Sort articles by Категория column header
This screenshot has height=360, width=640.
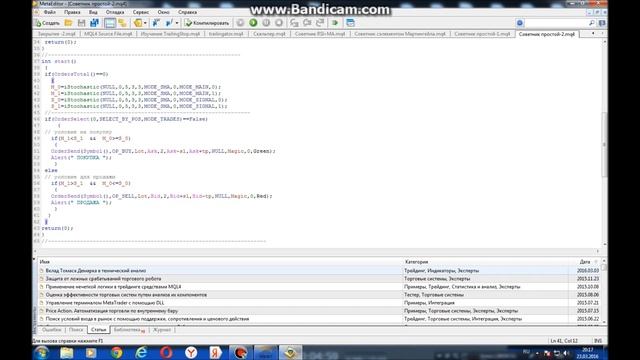pos(485,262)
